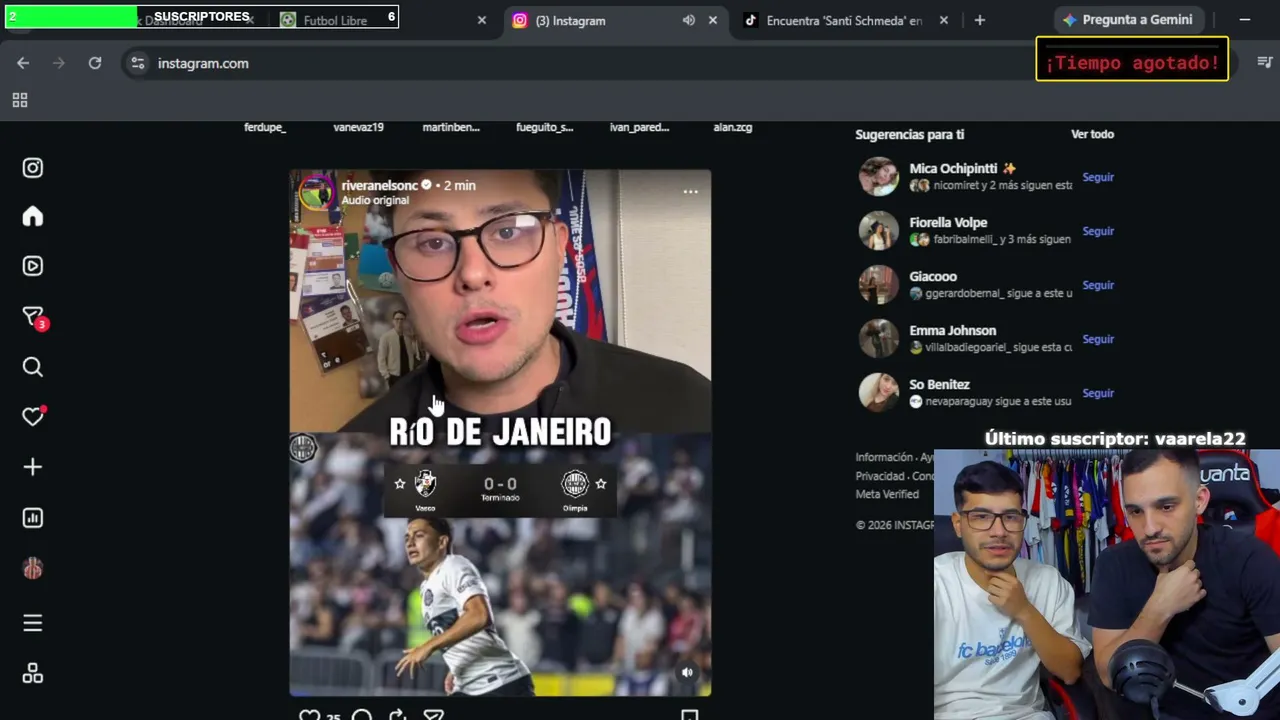Screen dimensions: 1280x720
Task: Open Fiorella Volpe profile picture
Action: [x=879, y=231]
